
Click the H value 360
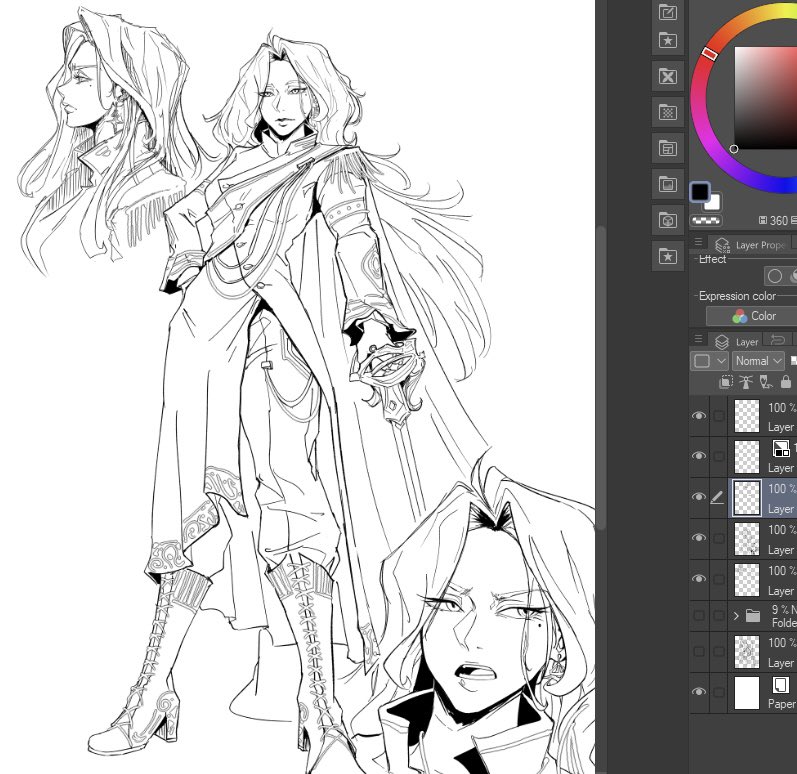(x=779, y=220)
